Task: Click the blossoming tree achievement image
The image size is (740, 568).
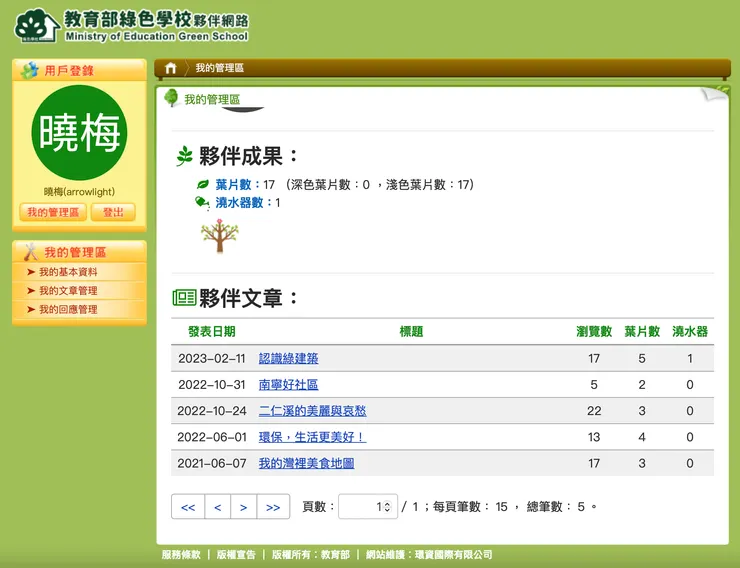Action: [x=219, y=235]
